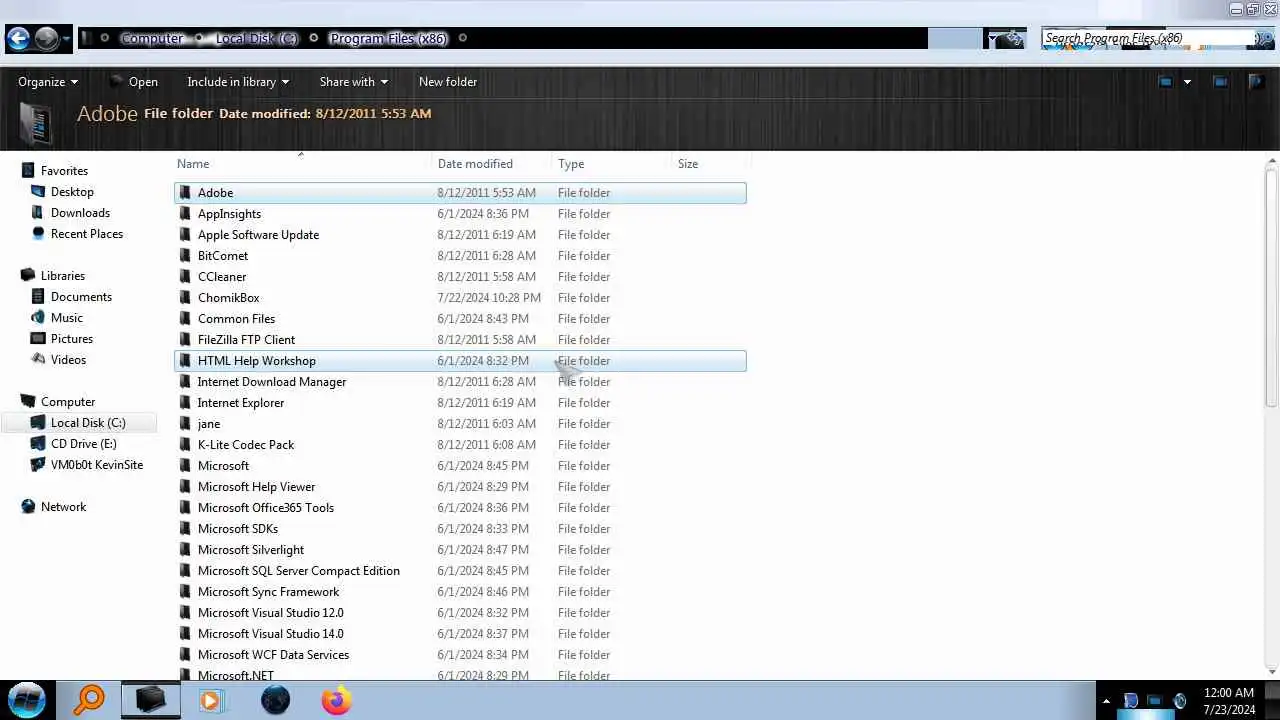Expand arrow after Program Files (x86) breadcrumb
The image size is (1280, 720).
tap(462, 38)
